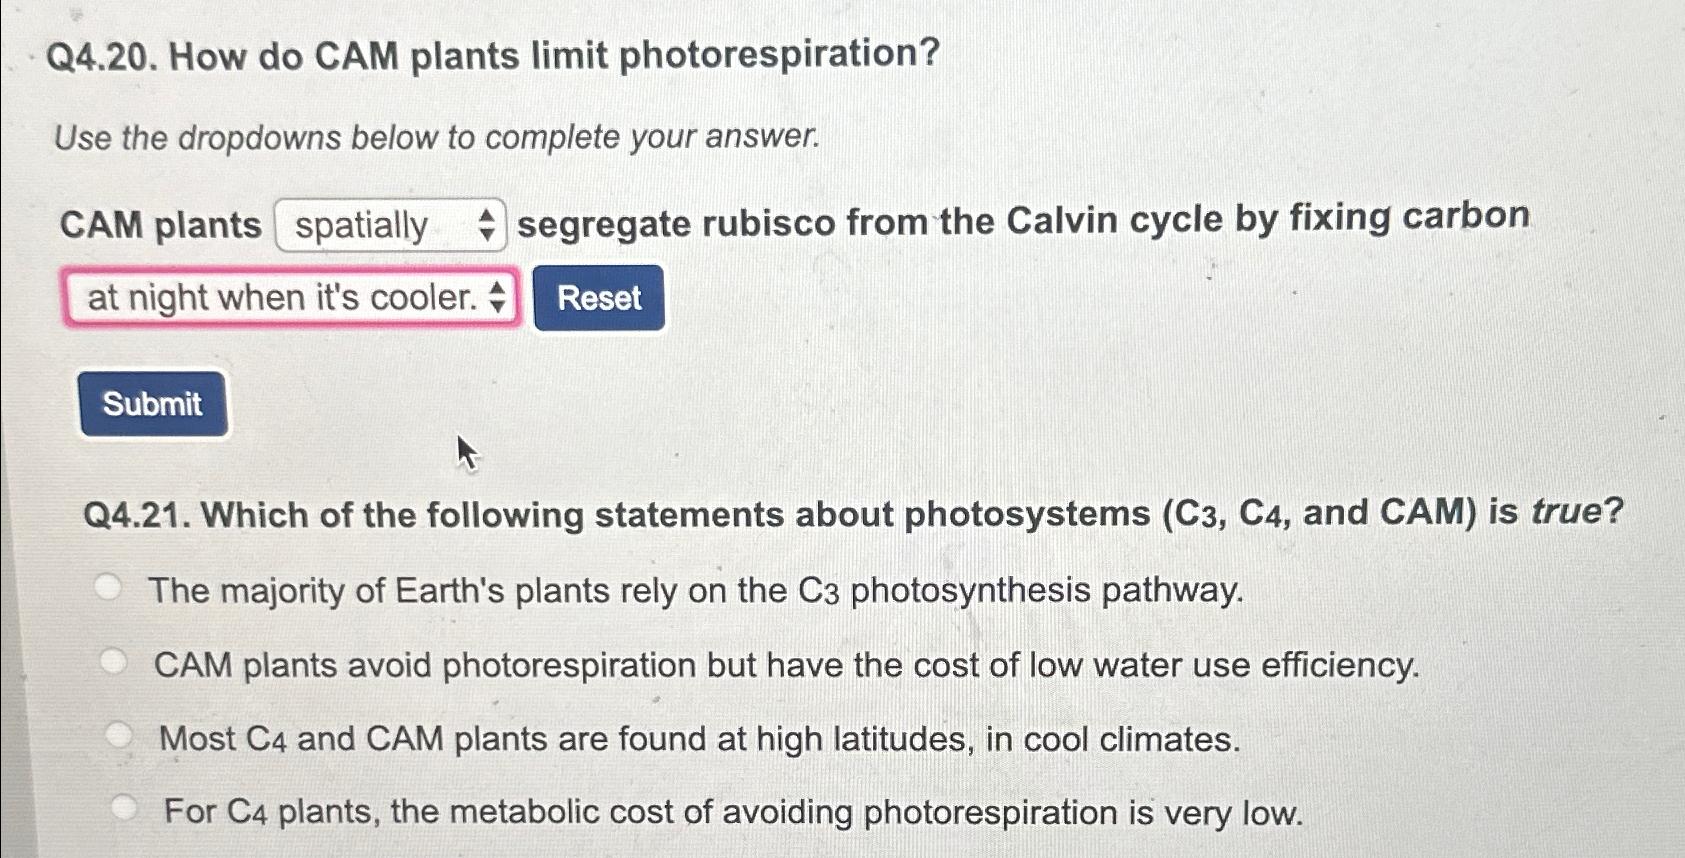Click the italic instruction text below Q4.20

437,138
